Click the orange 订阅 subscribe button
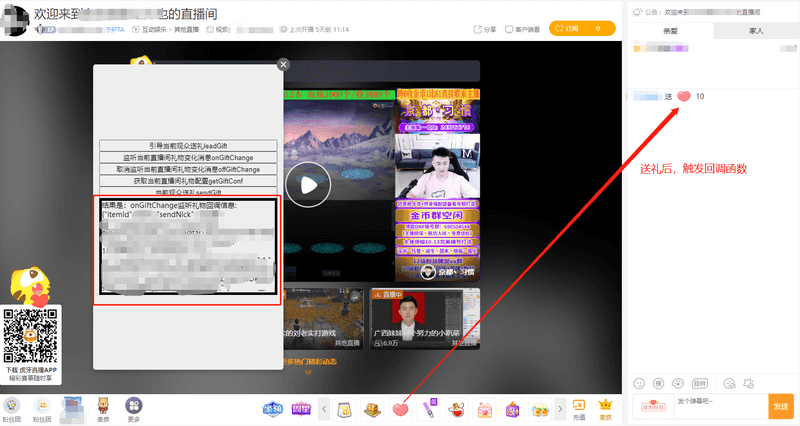 (x=582, y=29)
